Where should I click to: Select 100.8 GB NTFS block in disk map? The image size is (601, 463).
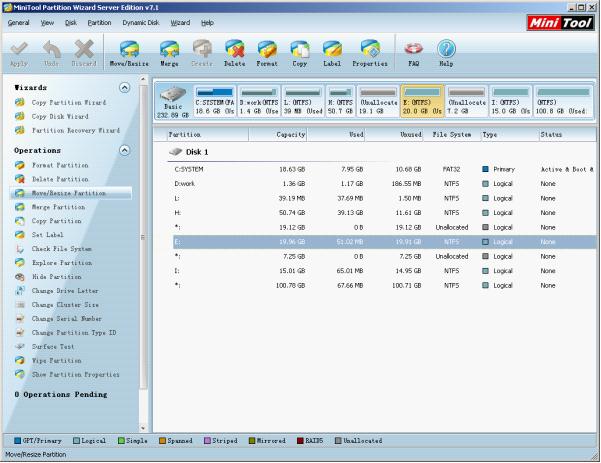(563, 101)
